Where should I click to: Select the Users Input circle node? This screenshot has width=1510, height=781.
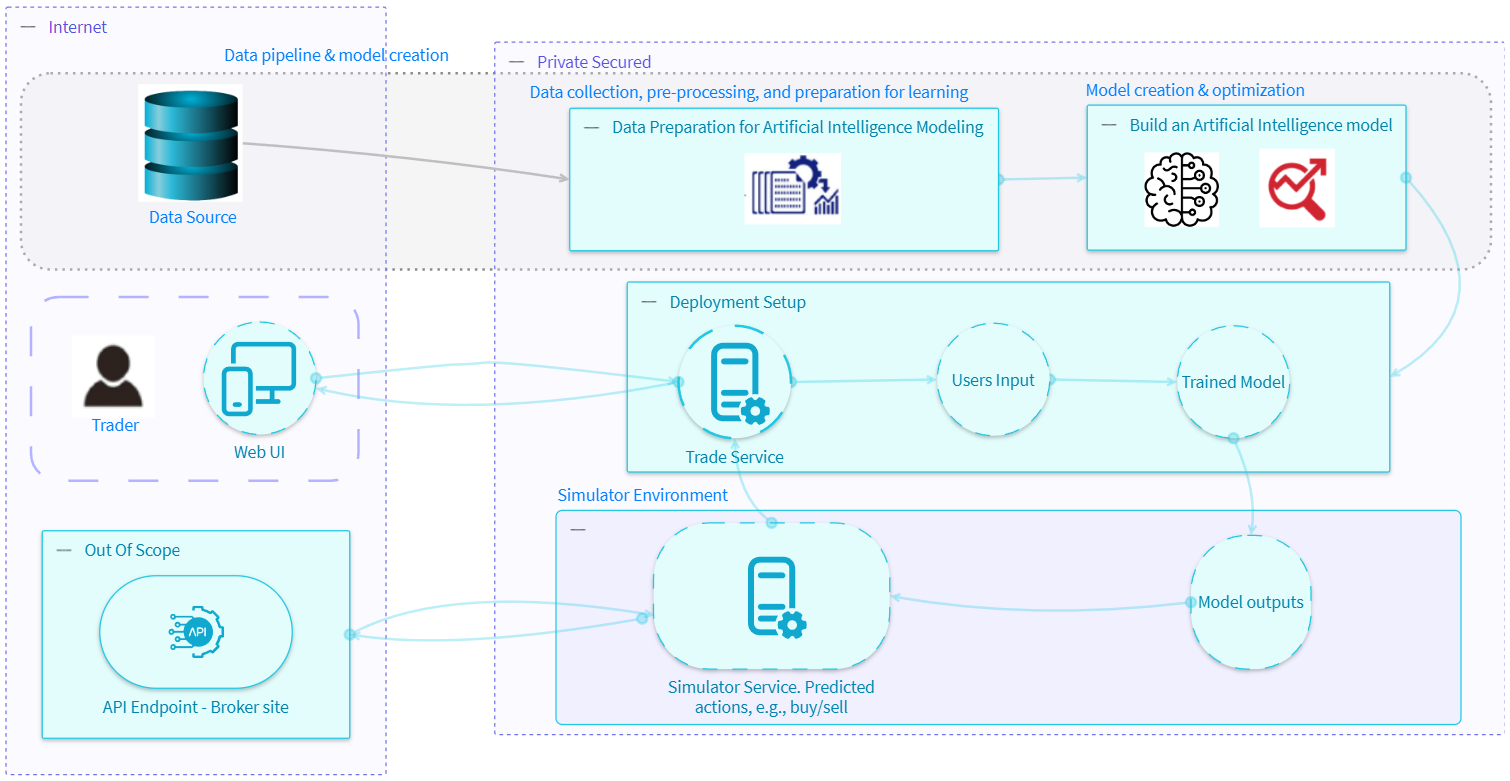coord(992,380)
